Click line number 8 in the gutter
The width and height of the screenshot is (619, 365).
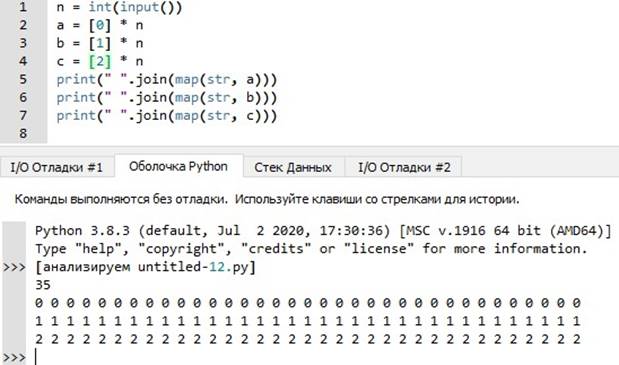click(23, 133)
